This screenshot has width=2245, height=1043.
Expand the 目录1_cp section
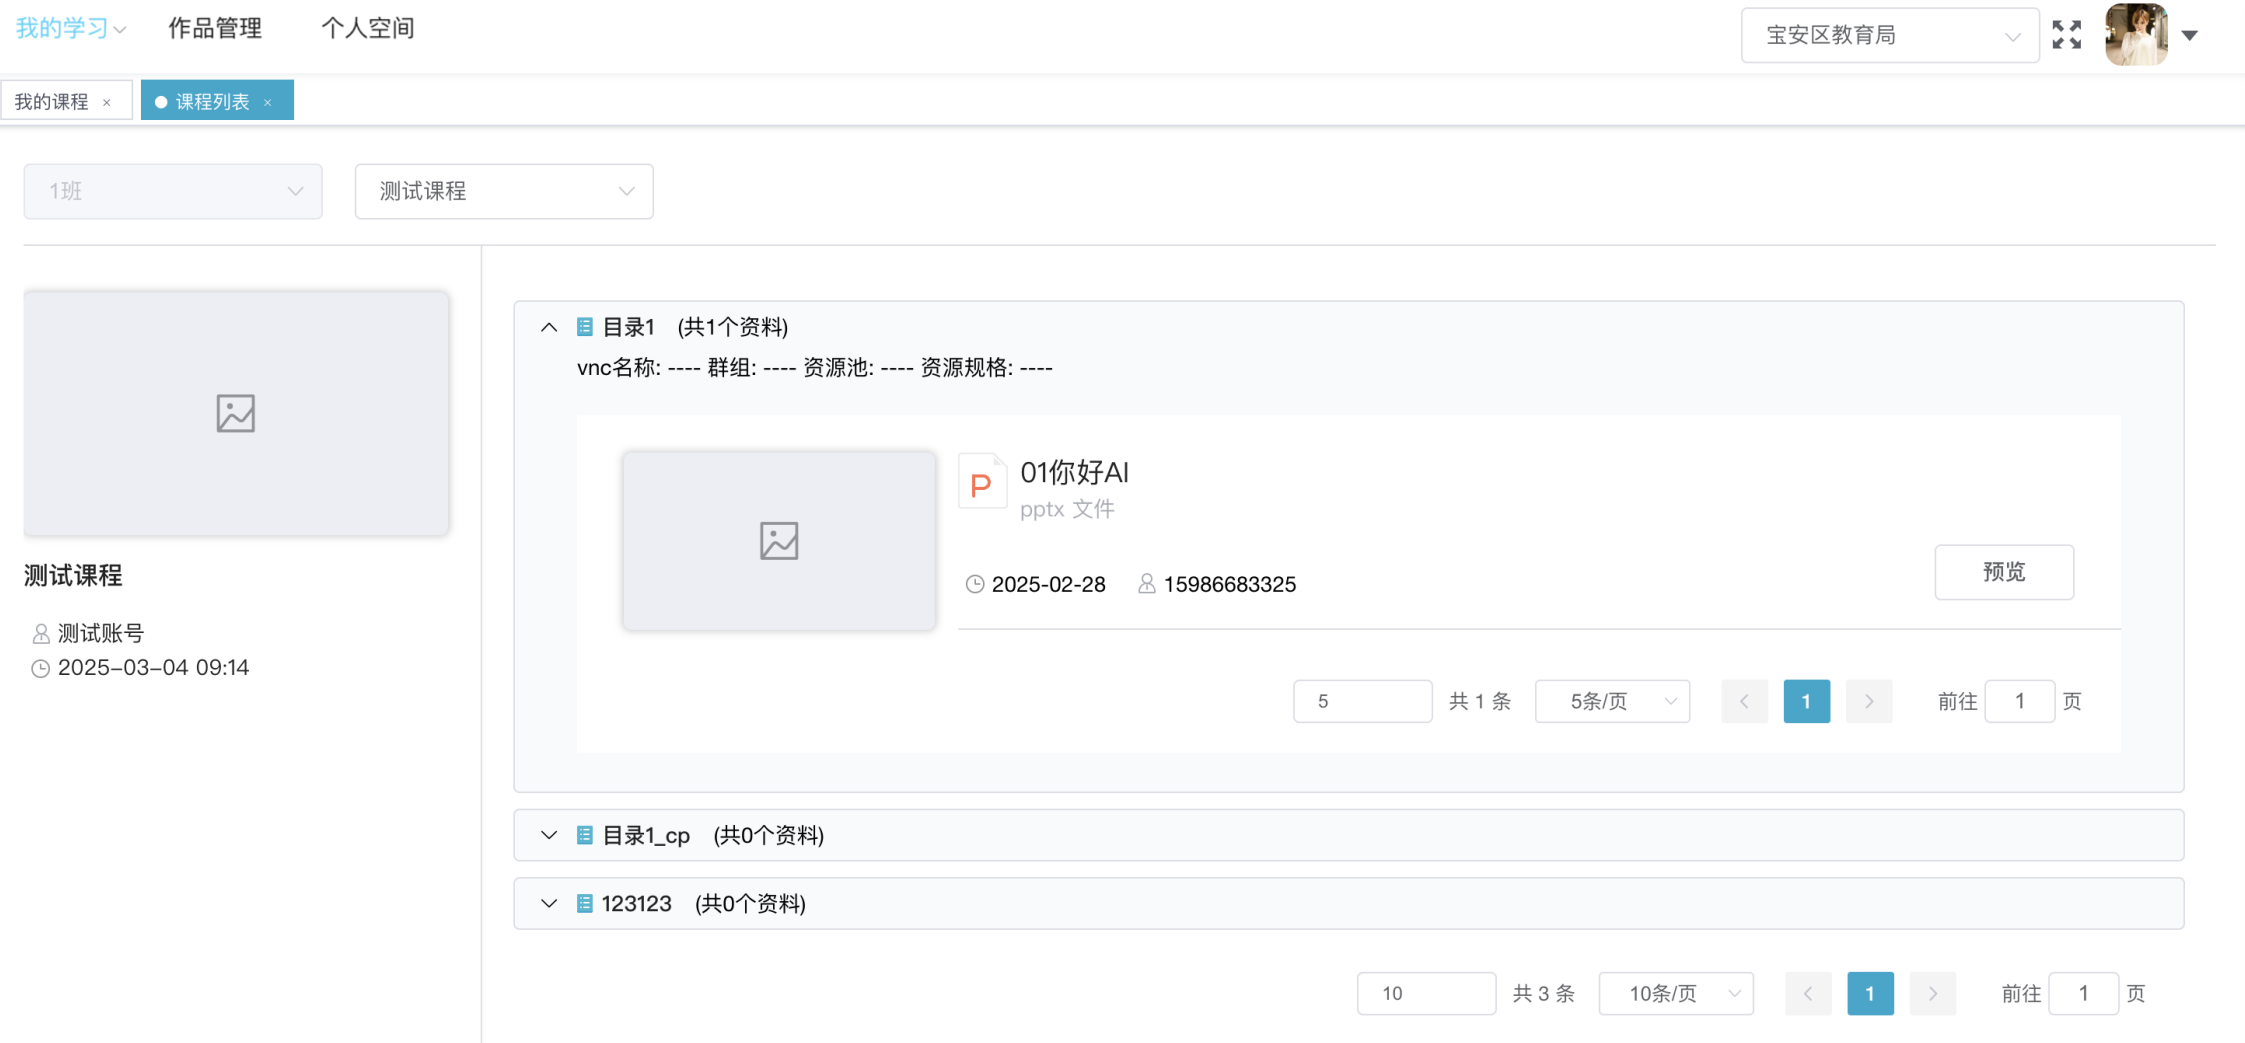(549, 835)
